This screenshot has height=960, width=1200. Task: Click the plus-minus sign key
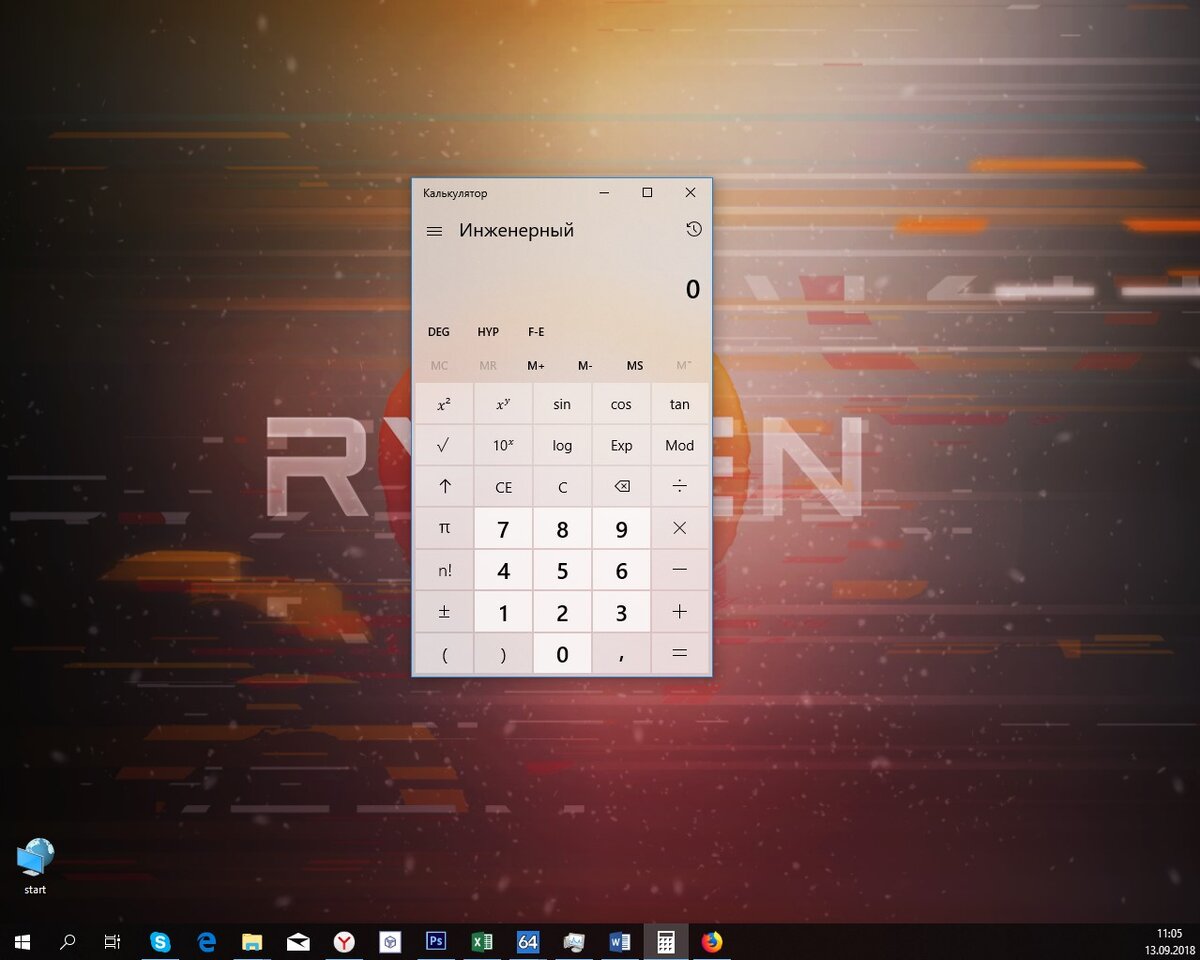coord(444,612)
